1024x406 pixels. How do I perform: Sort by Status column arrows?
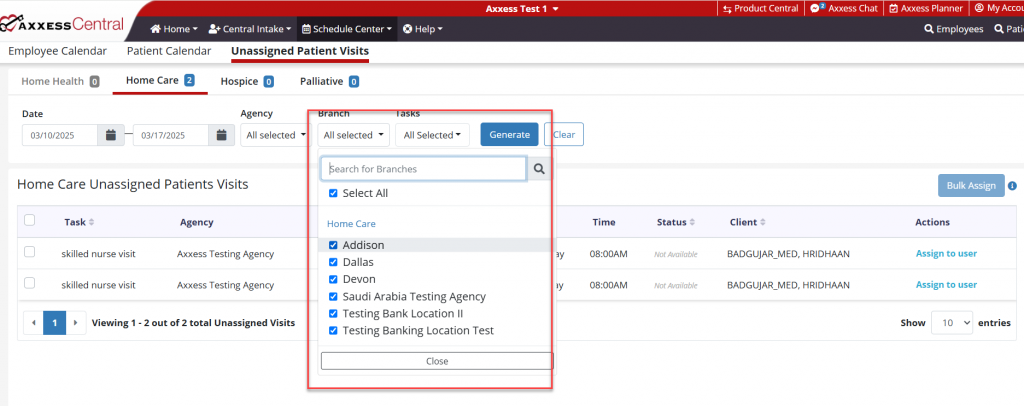coord(692,223)
